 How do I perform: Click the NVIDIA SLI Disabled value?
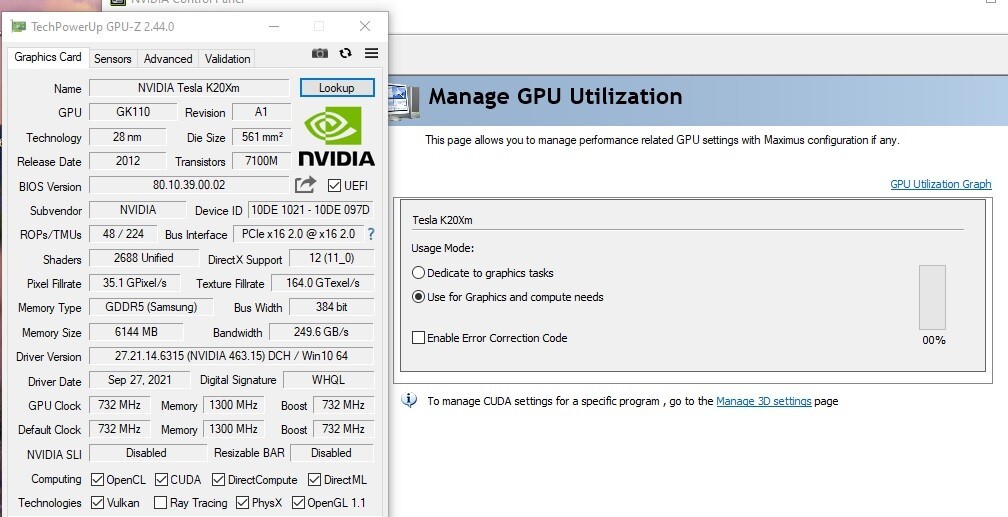(148, 453)
